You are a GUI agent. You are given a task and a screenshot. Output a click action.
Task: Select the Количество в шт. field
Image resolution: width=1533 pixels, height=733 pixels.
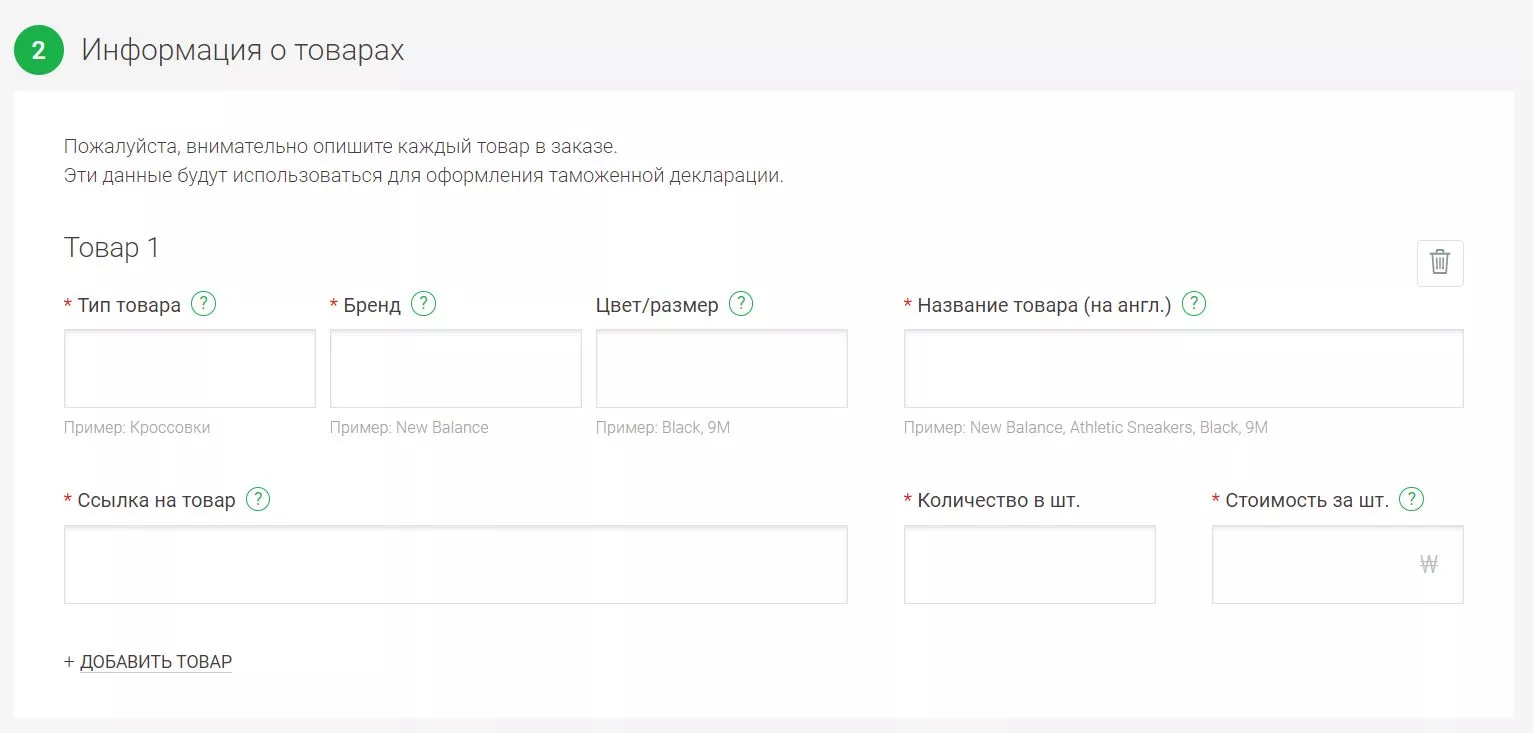click(1030, 564)
